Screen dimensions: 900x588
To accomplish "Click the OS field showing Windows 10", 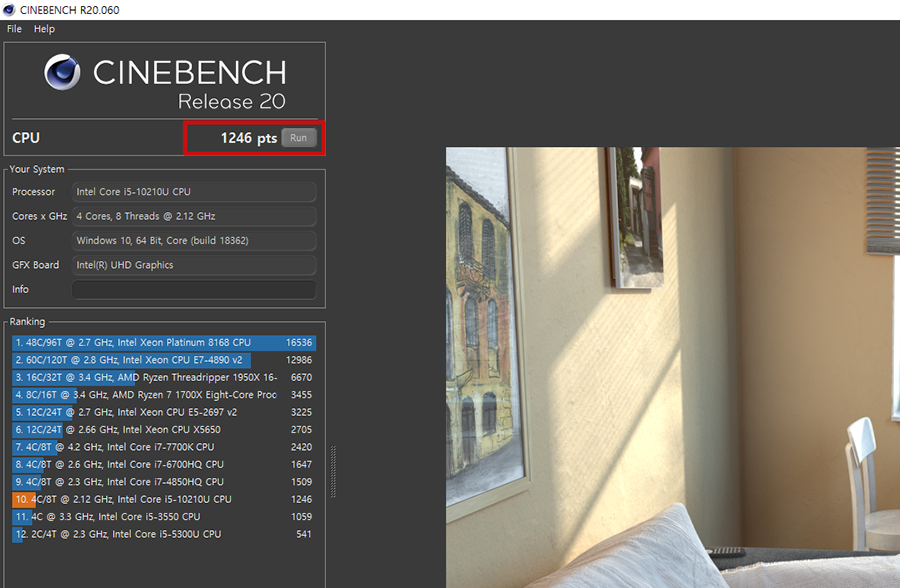I will (194, 241).
